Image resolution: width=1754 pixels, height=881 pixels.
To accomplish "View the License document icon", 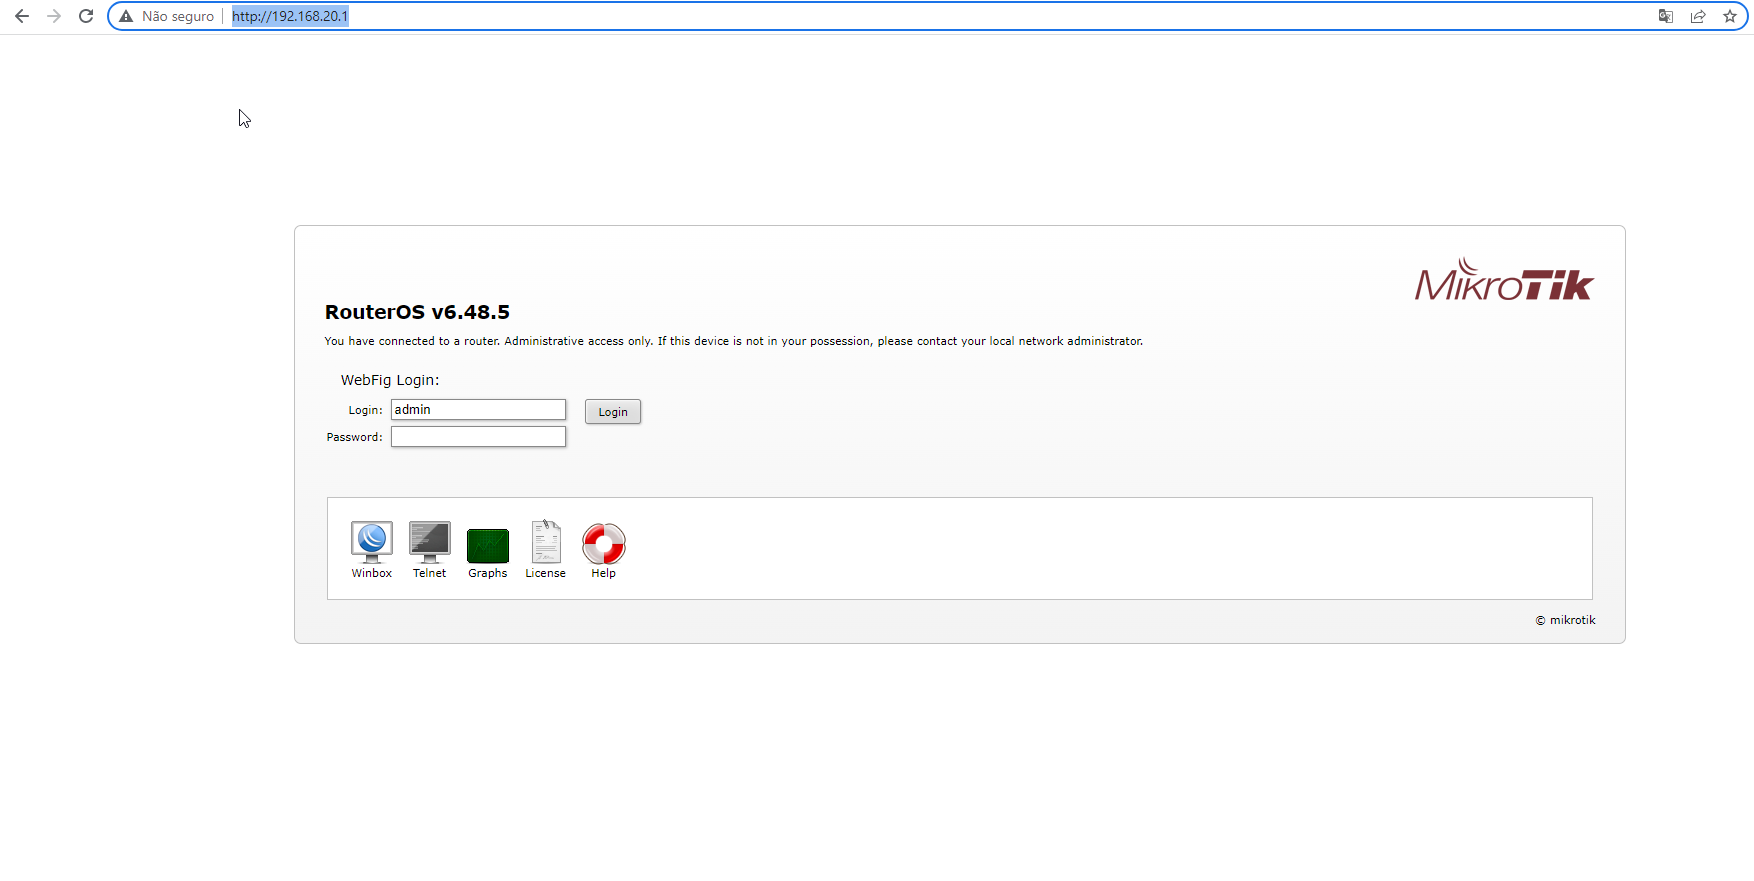I will (546, 542).
